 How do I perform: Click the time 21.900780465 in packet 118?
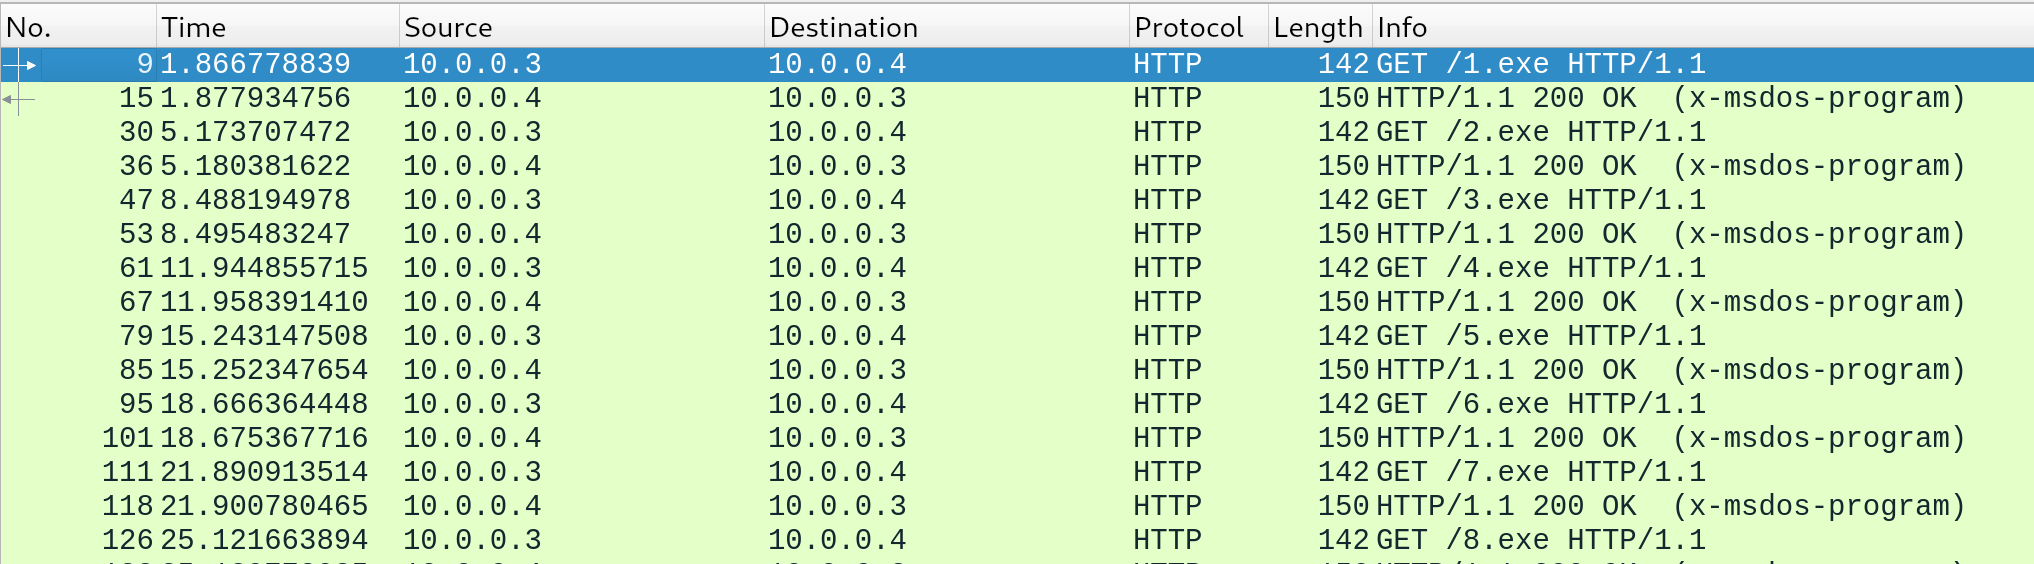(264, 506)
